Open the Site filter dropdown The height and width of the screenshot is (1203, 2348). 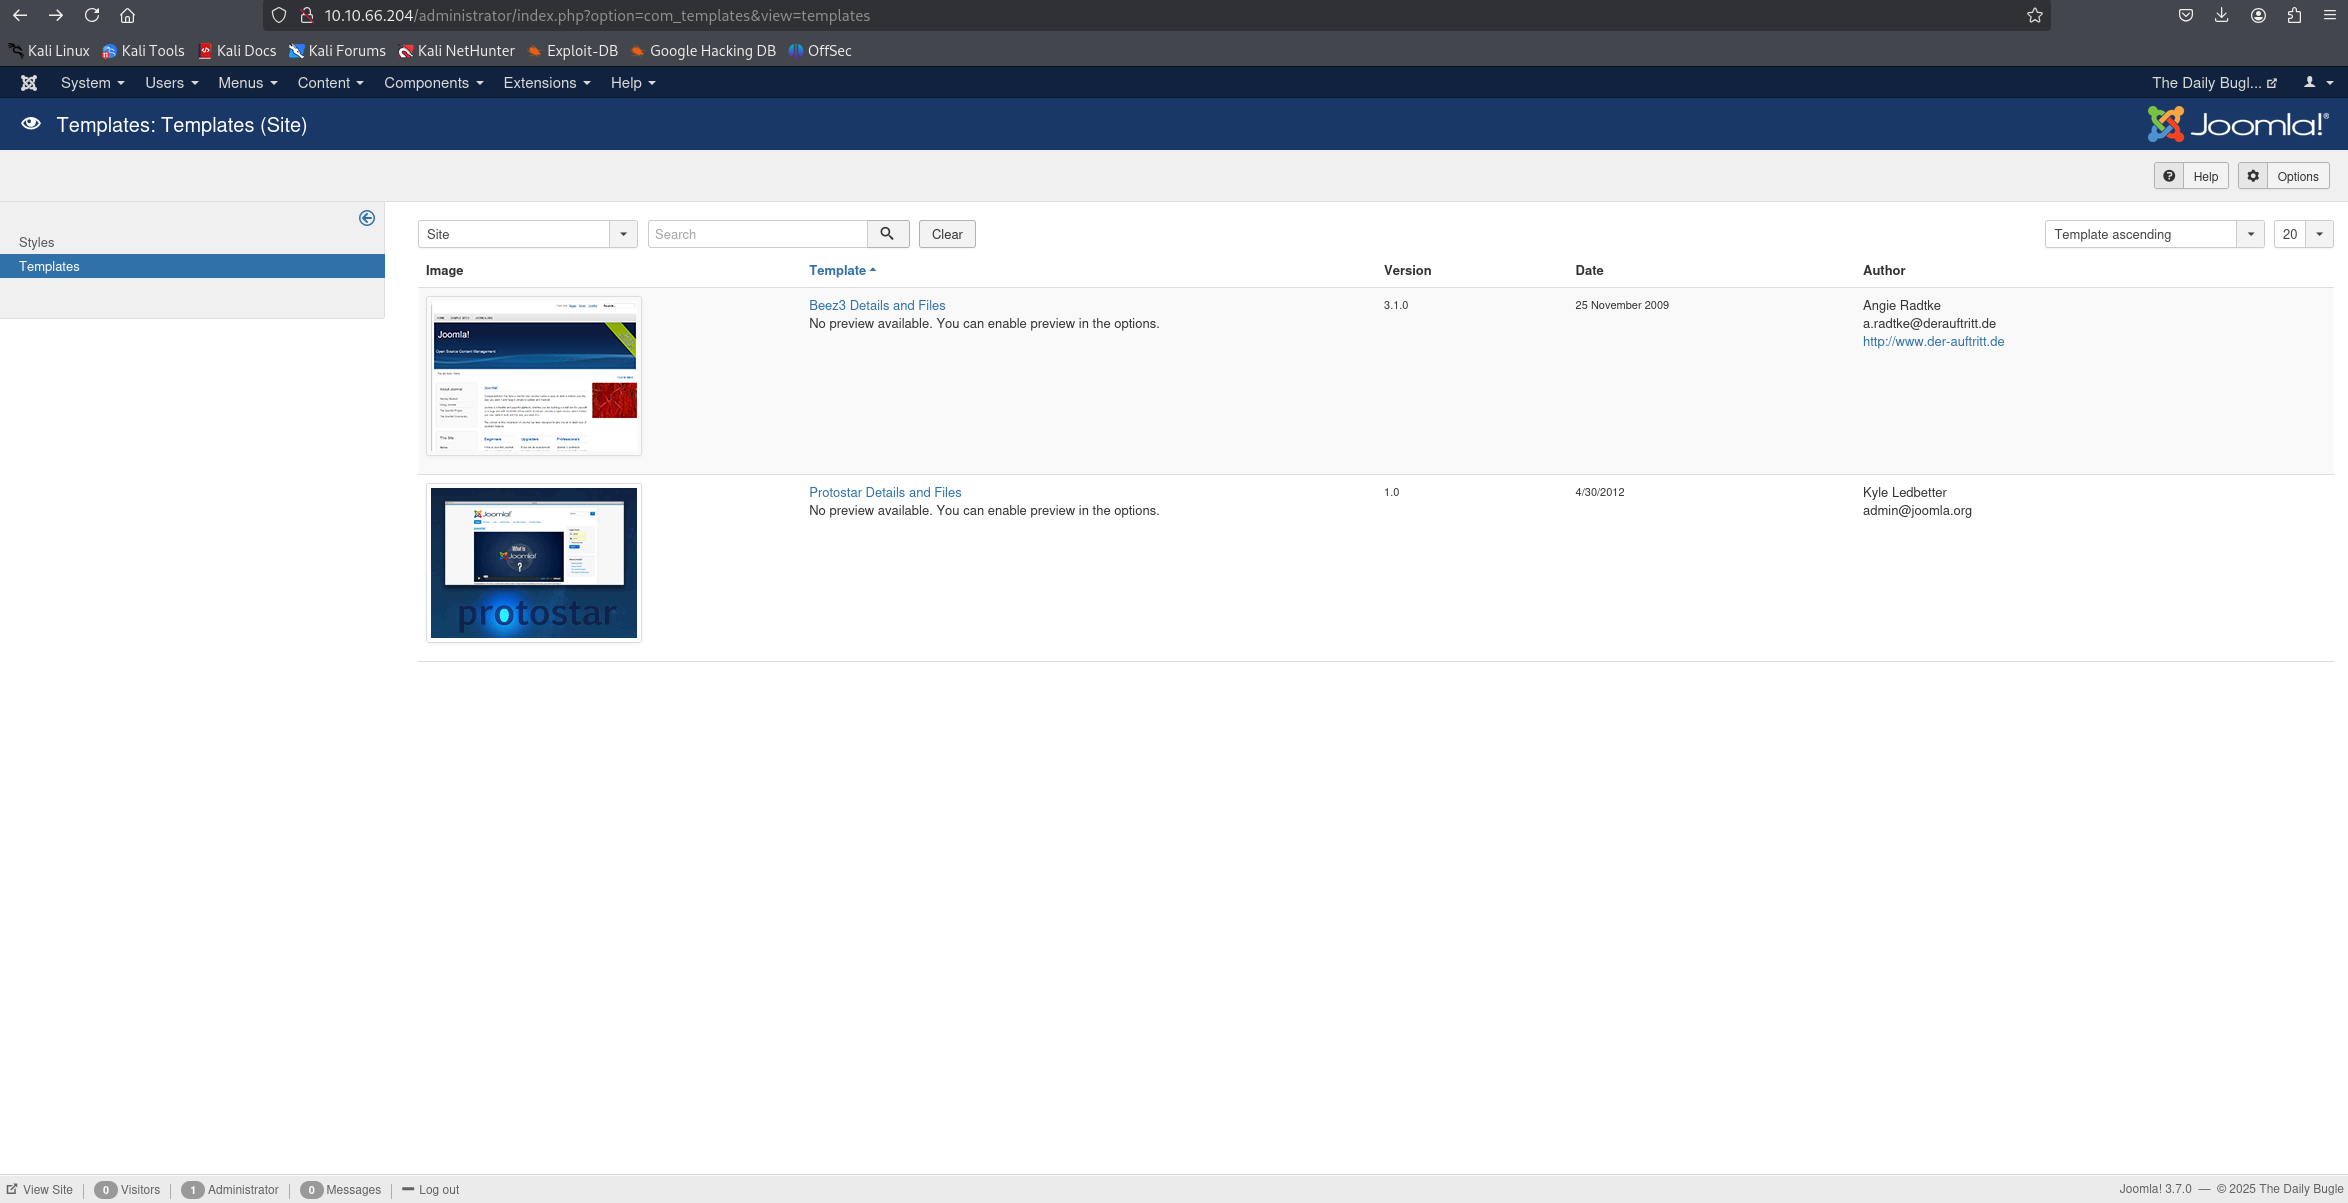527,234
